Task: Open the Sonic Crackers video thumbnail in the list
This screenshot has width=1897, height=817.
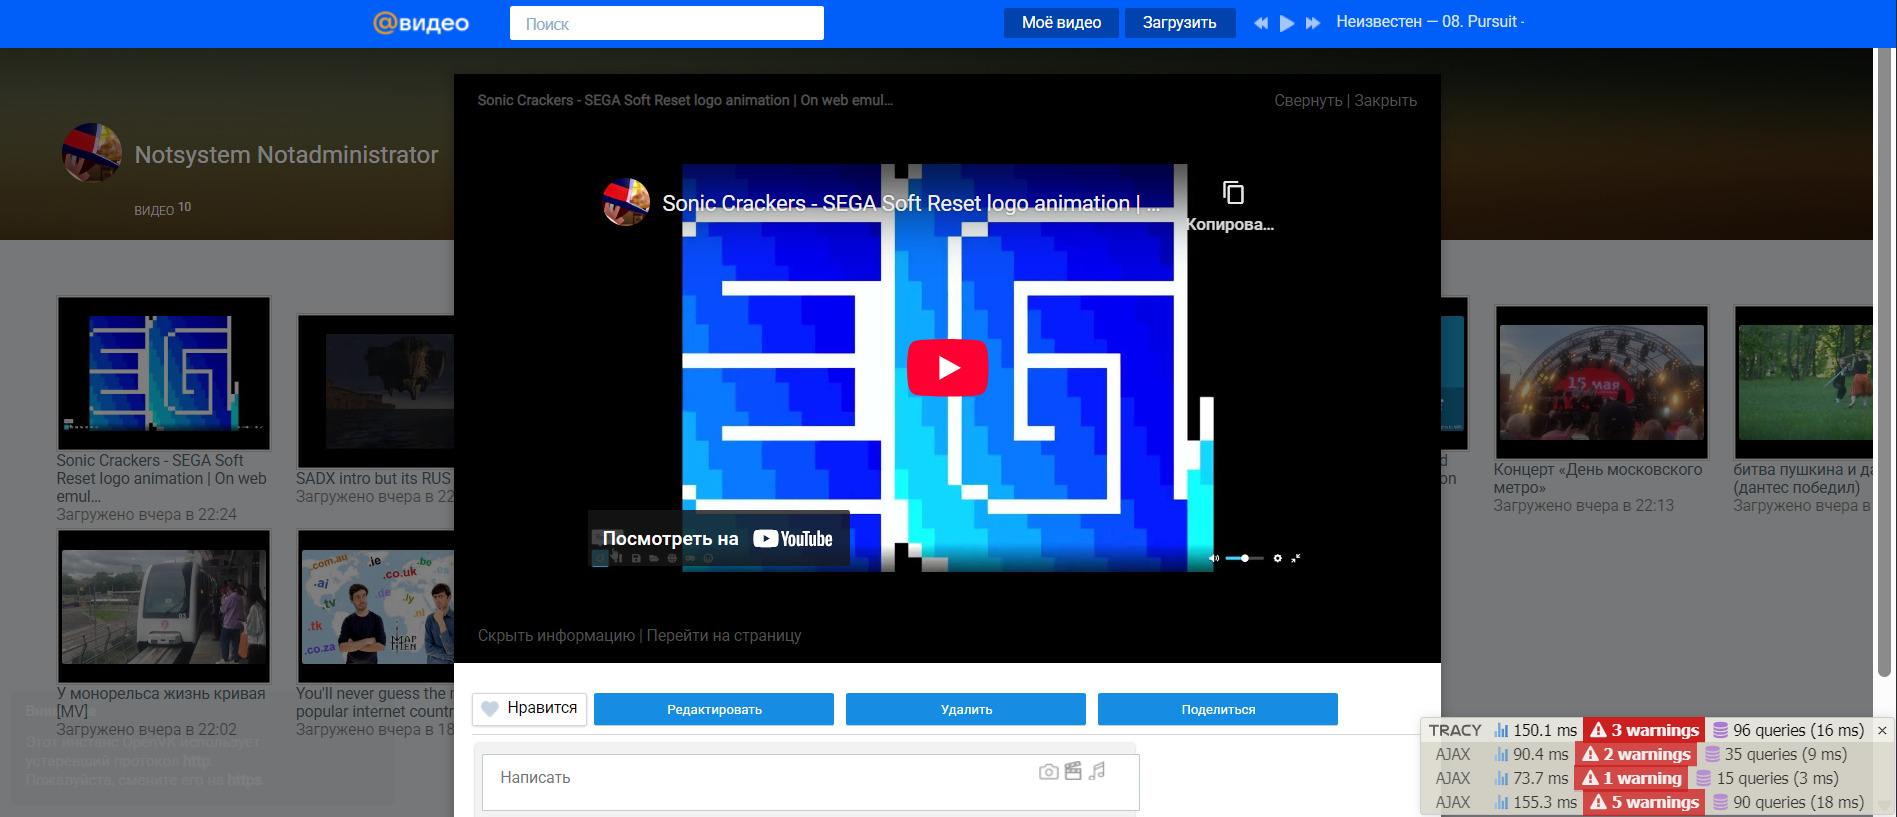Action: (164, 373)
